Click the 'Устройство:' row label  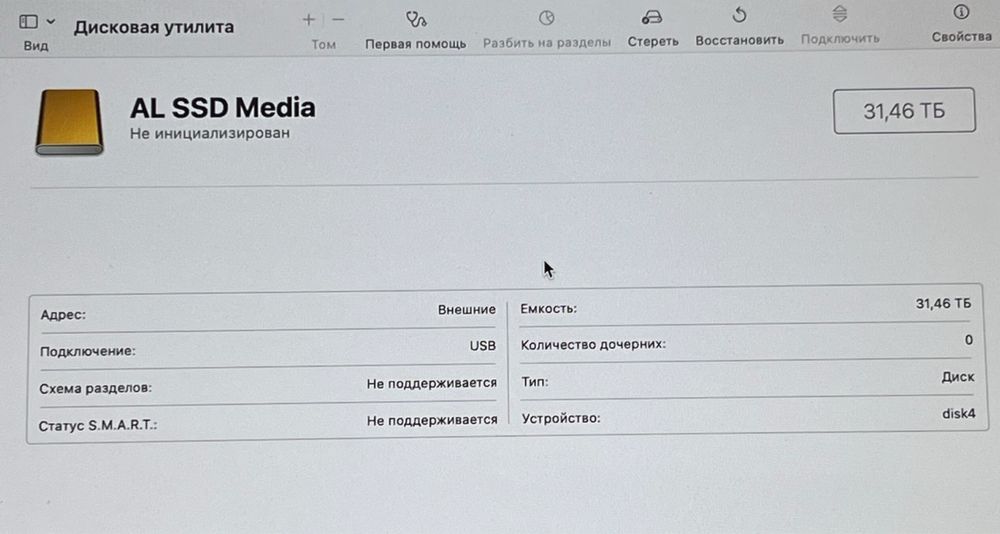click(x=561, y=419)
